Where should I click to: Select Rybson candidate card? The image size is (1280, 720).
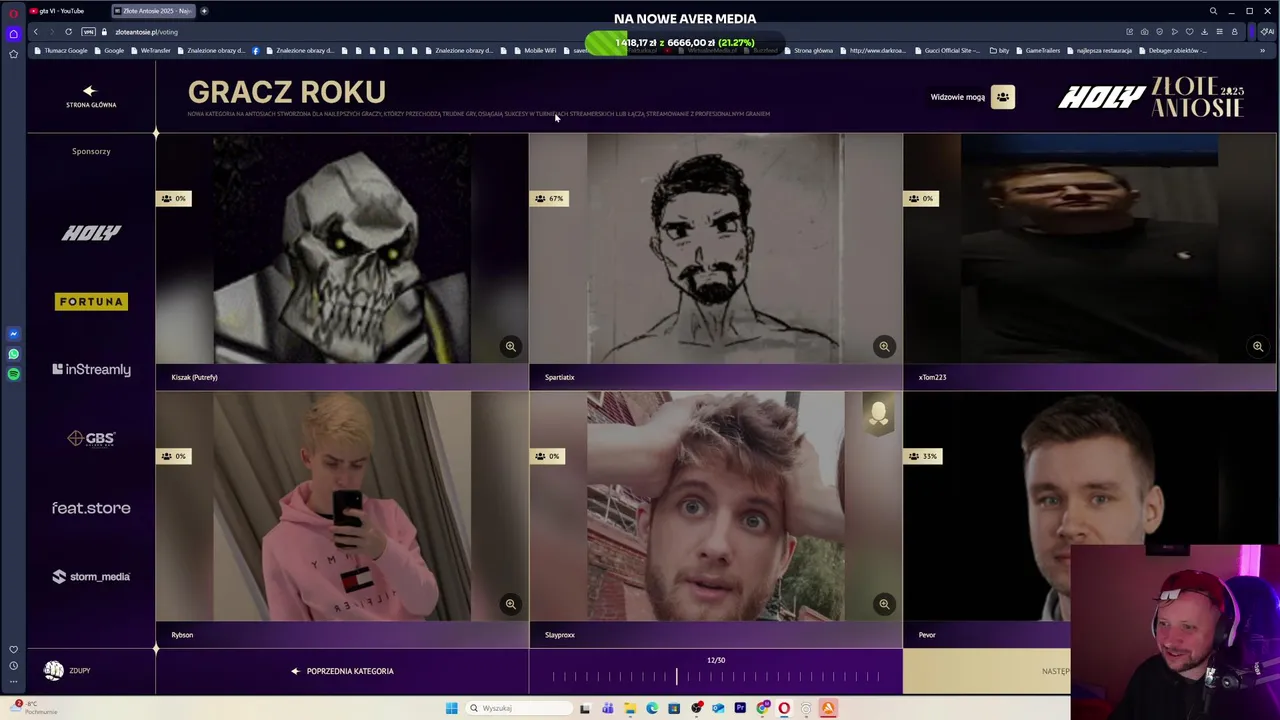click(342, 518)
